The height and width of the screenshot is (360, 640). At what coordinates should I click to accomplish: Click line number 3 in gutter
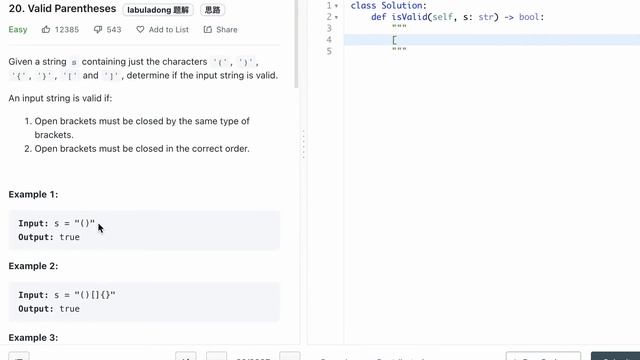[329, 28]
